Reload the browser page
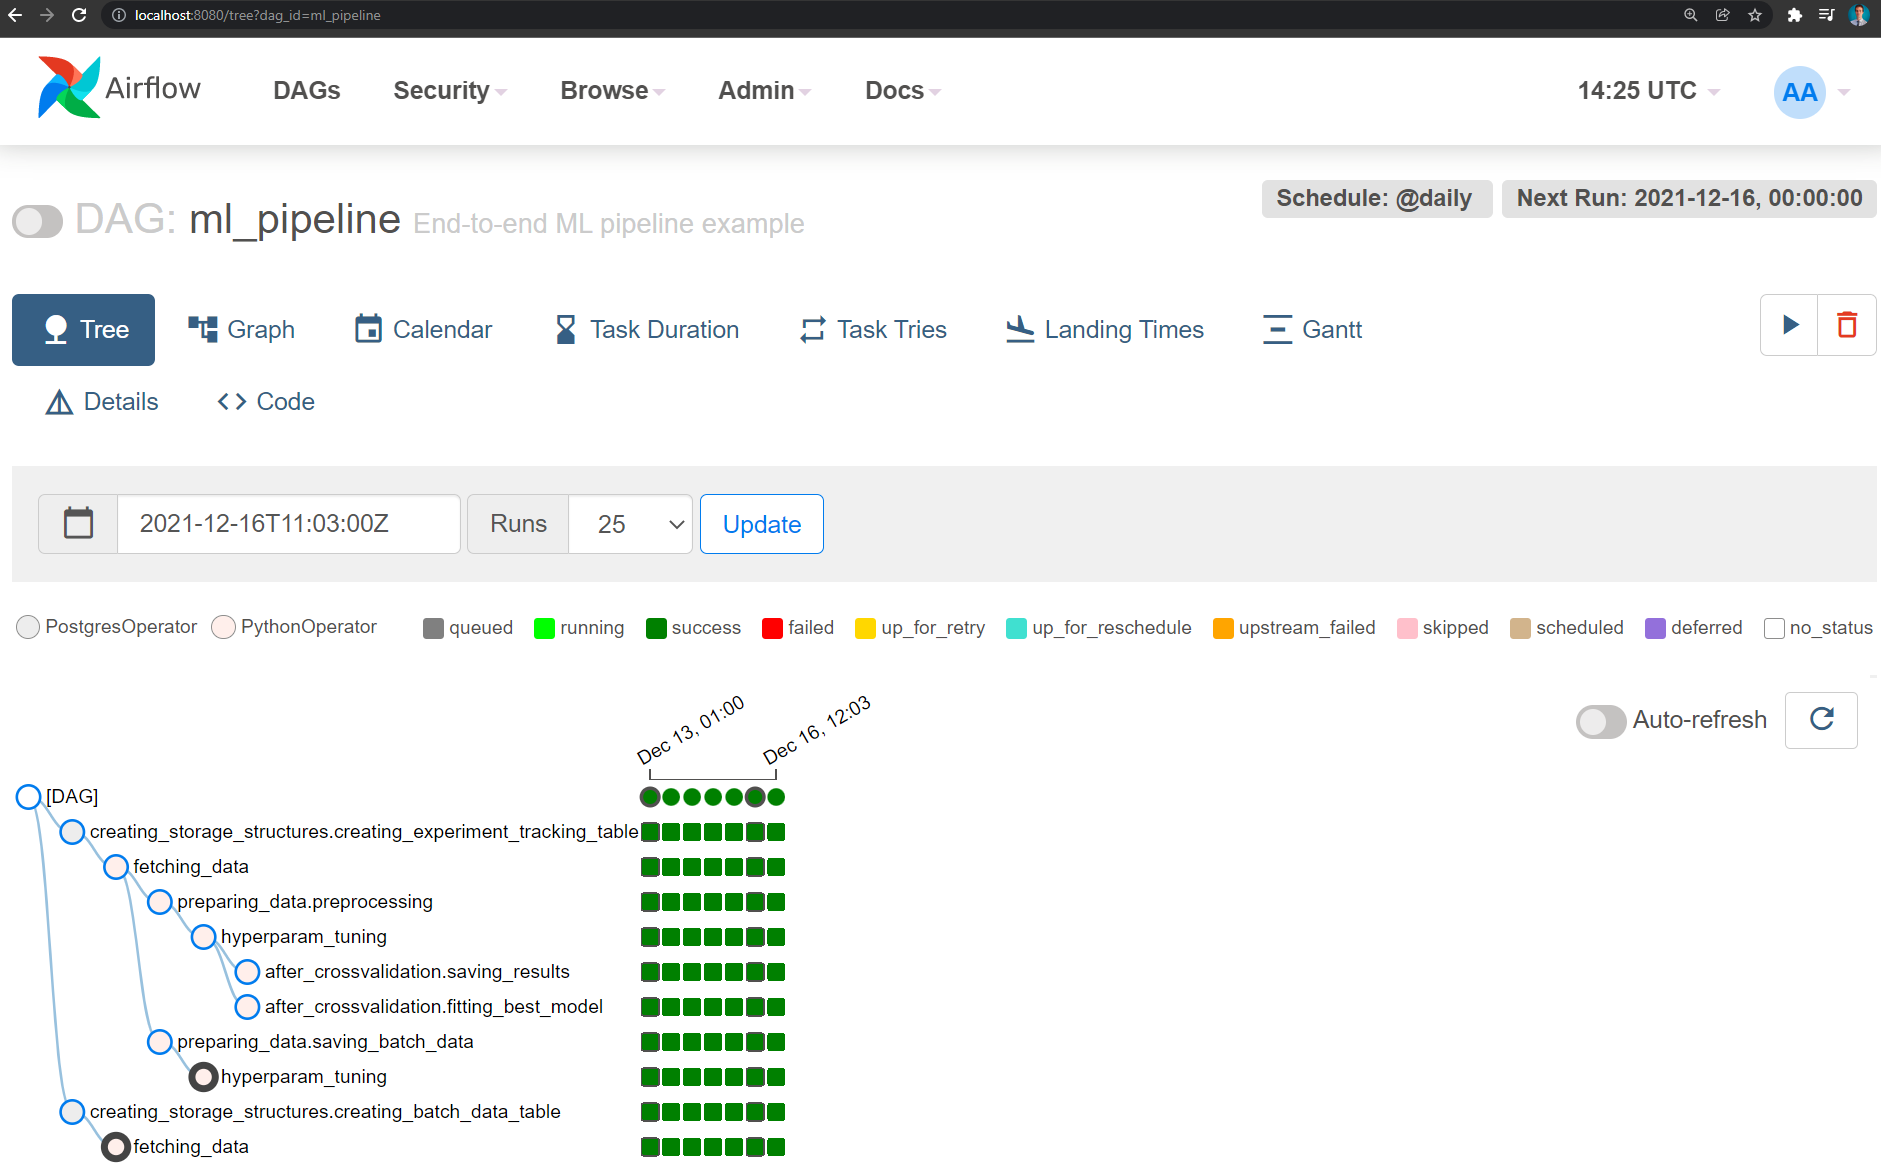Screen dimensions: 1881x1169 [x=79, y=15]
